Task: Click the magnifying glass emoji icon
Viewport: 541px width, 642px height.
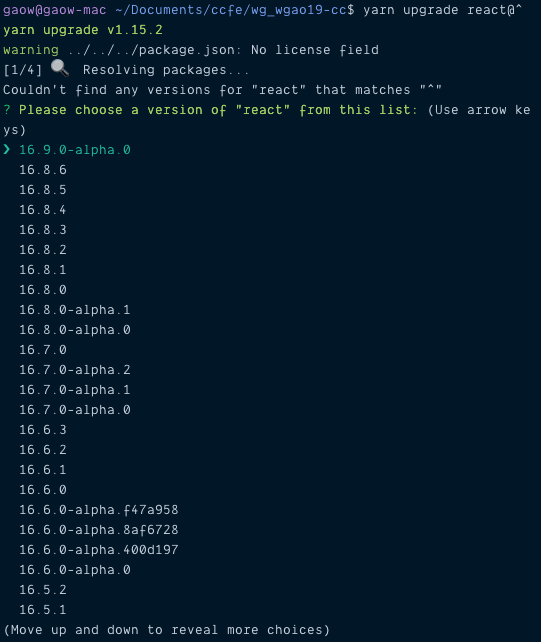Action: (60, 68)
